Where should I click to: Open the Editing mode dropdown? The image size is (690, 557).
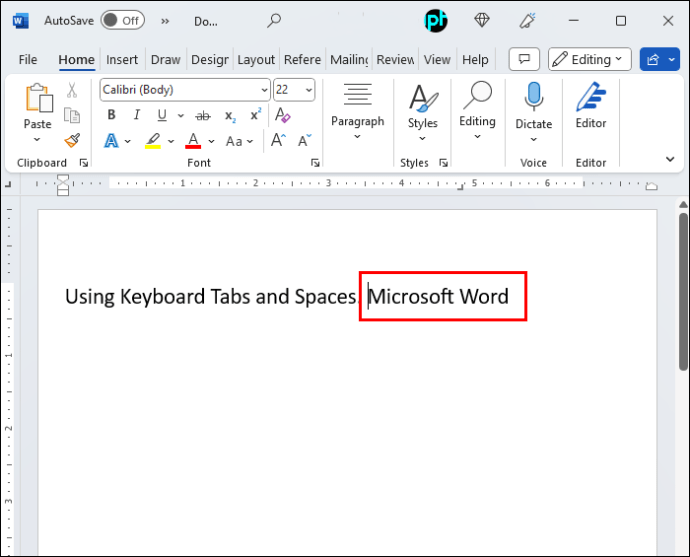point(590,59)
